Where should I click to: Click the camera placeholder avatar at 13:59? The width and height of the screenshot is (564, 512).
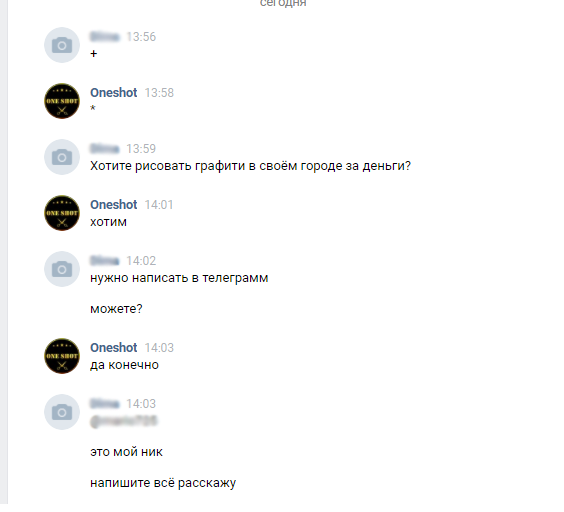(x=62, y=157)
